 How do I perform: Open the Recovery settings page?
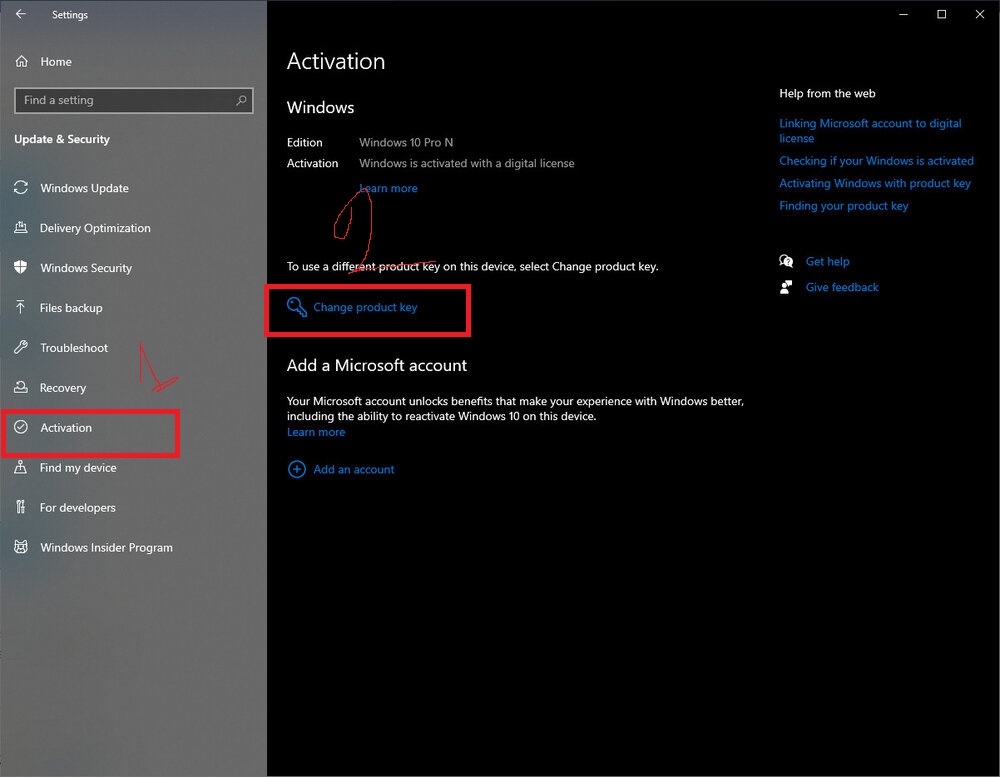[x=62, y=388]
